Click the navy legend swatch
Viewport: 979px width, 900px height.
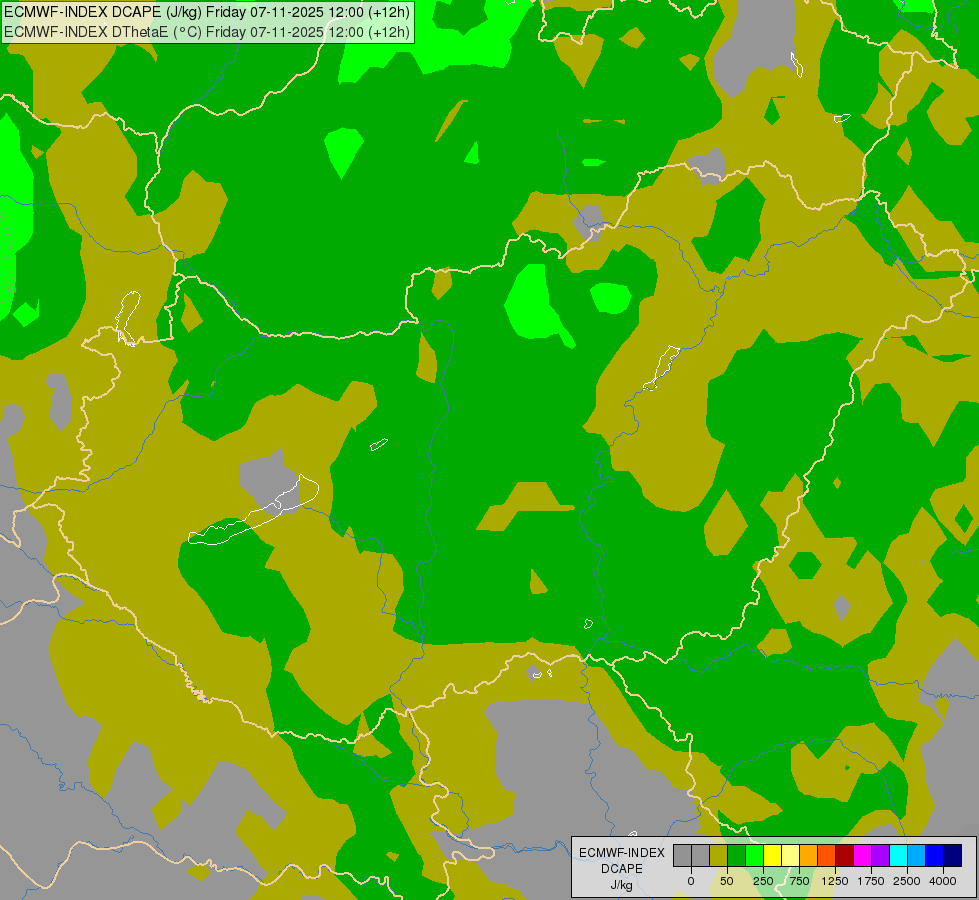coord(953,855)
